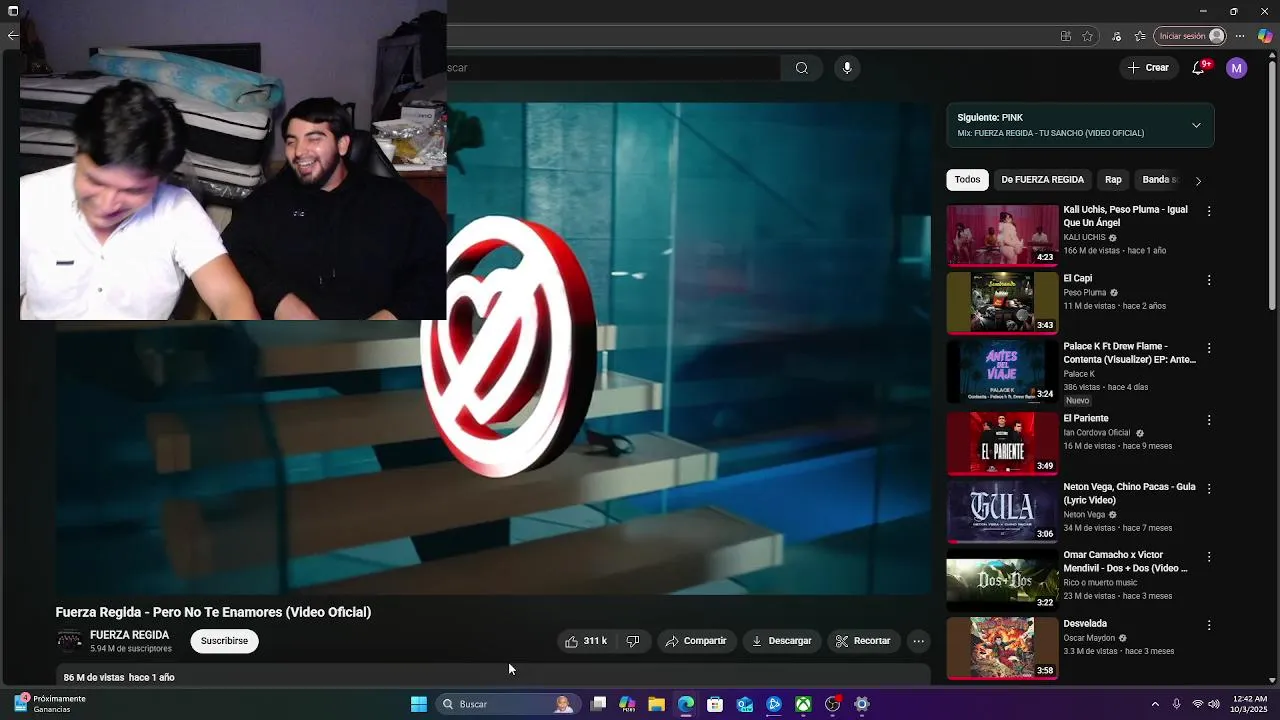Image resolution: width=1280 pixels, height=720 pixels.
Task: Open options menu for Igual Que Un Ángel
Action: coord(1209,211)
